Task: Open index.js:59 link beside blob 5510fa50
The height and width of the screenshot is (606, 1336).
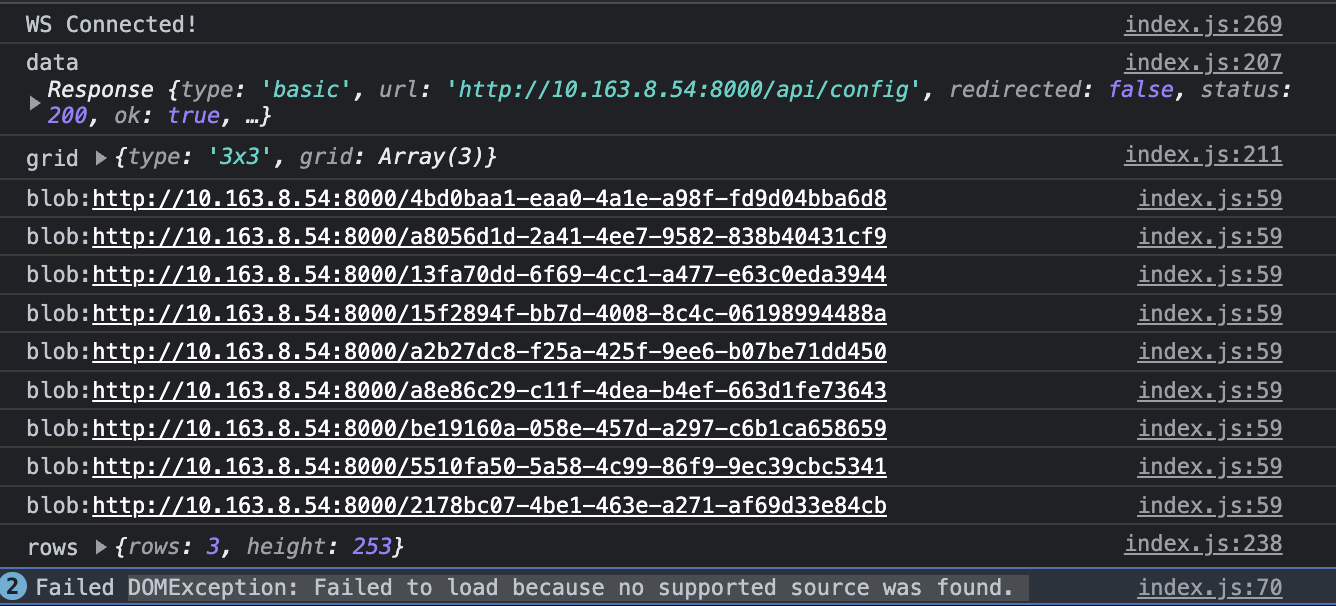Action: pyautogui.click(x=1210, y=467)
